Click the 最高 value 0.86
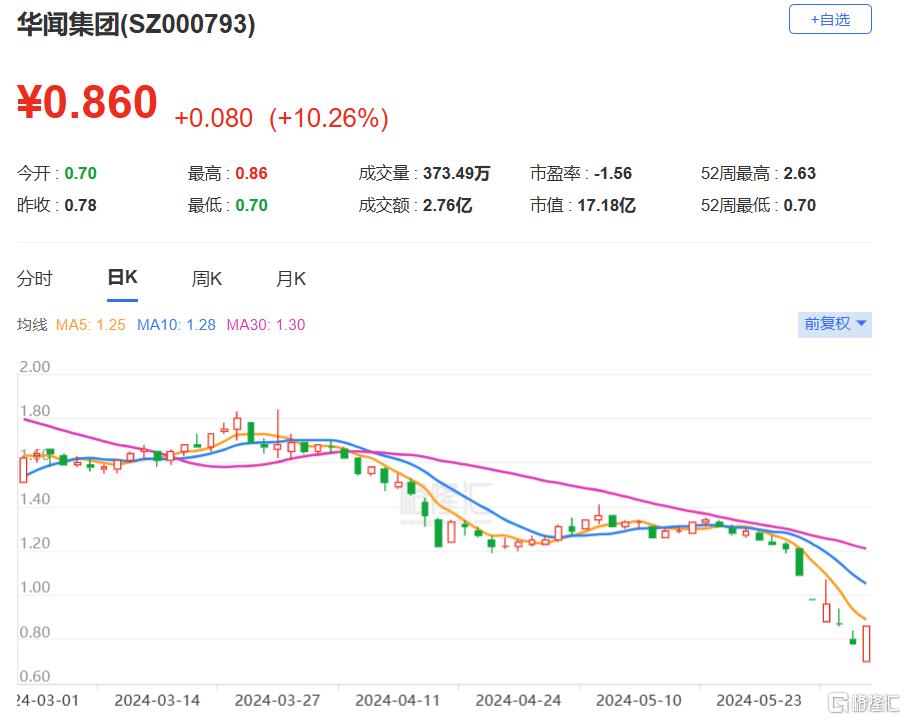Viewport: 907px width, 720px height. [252, 173]
